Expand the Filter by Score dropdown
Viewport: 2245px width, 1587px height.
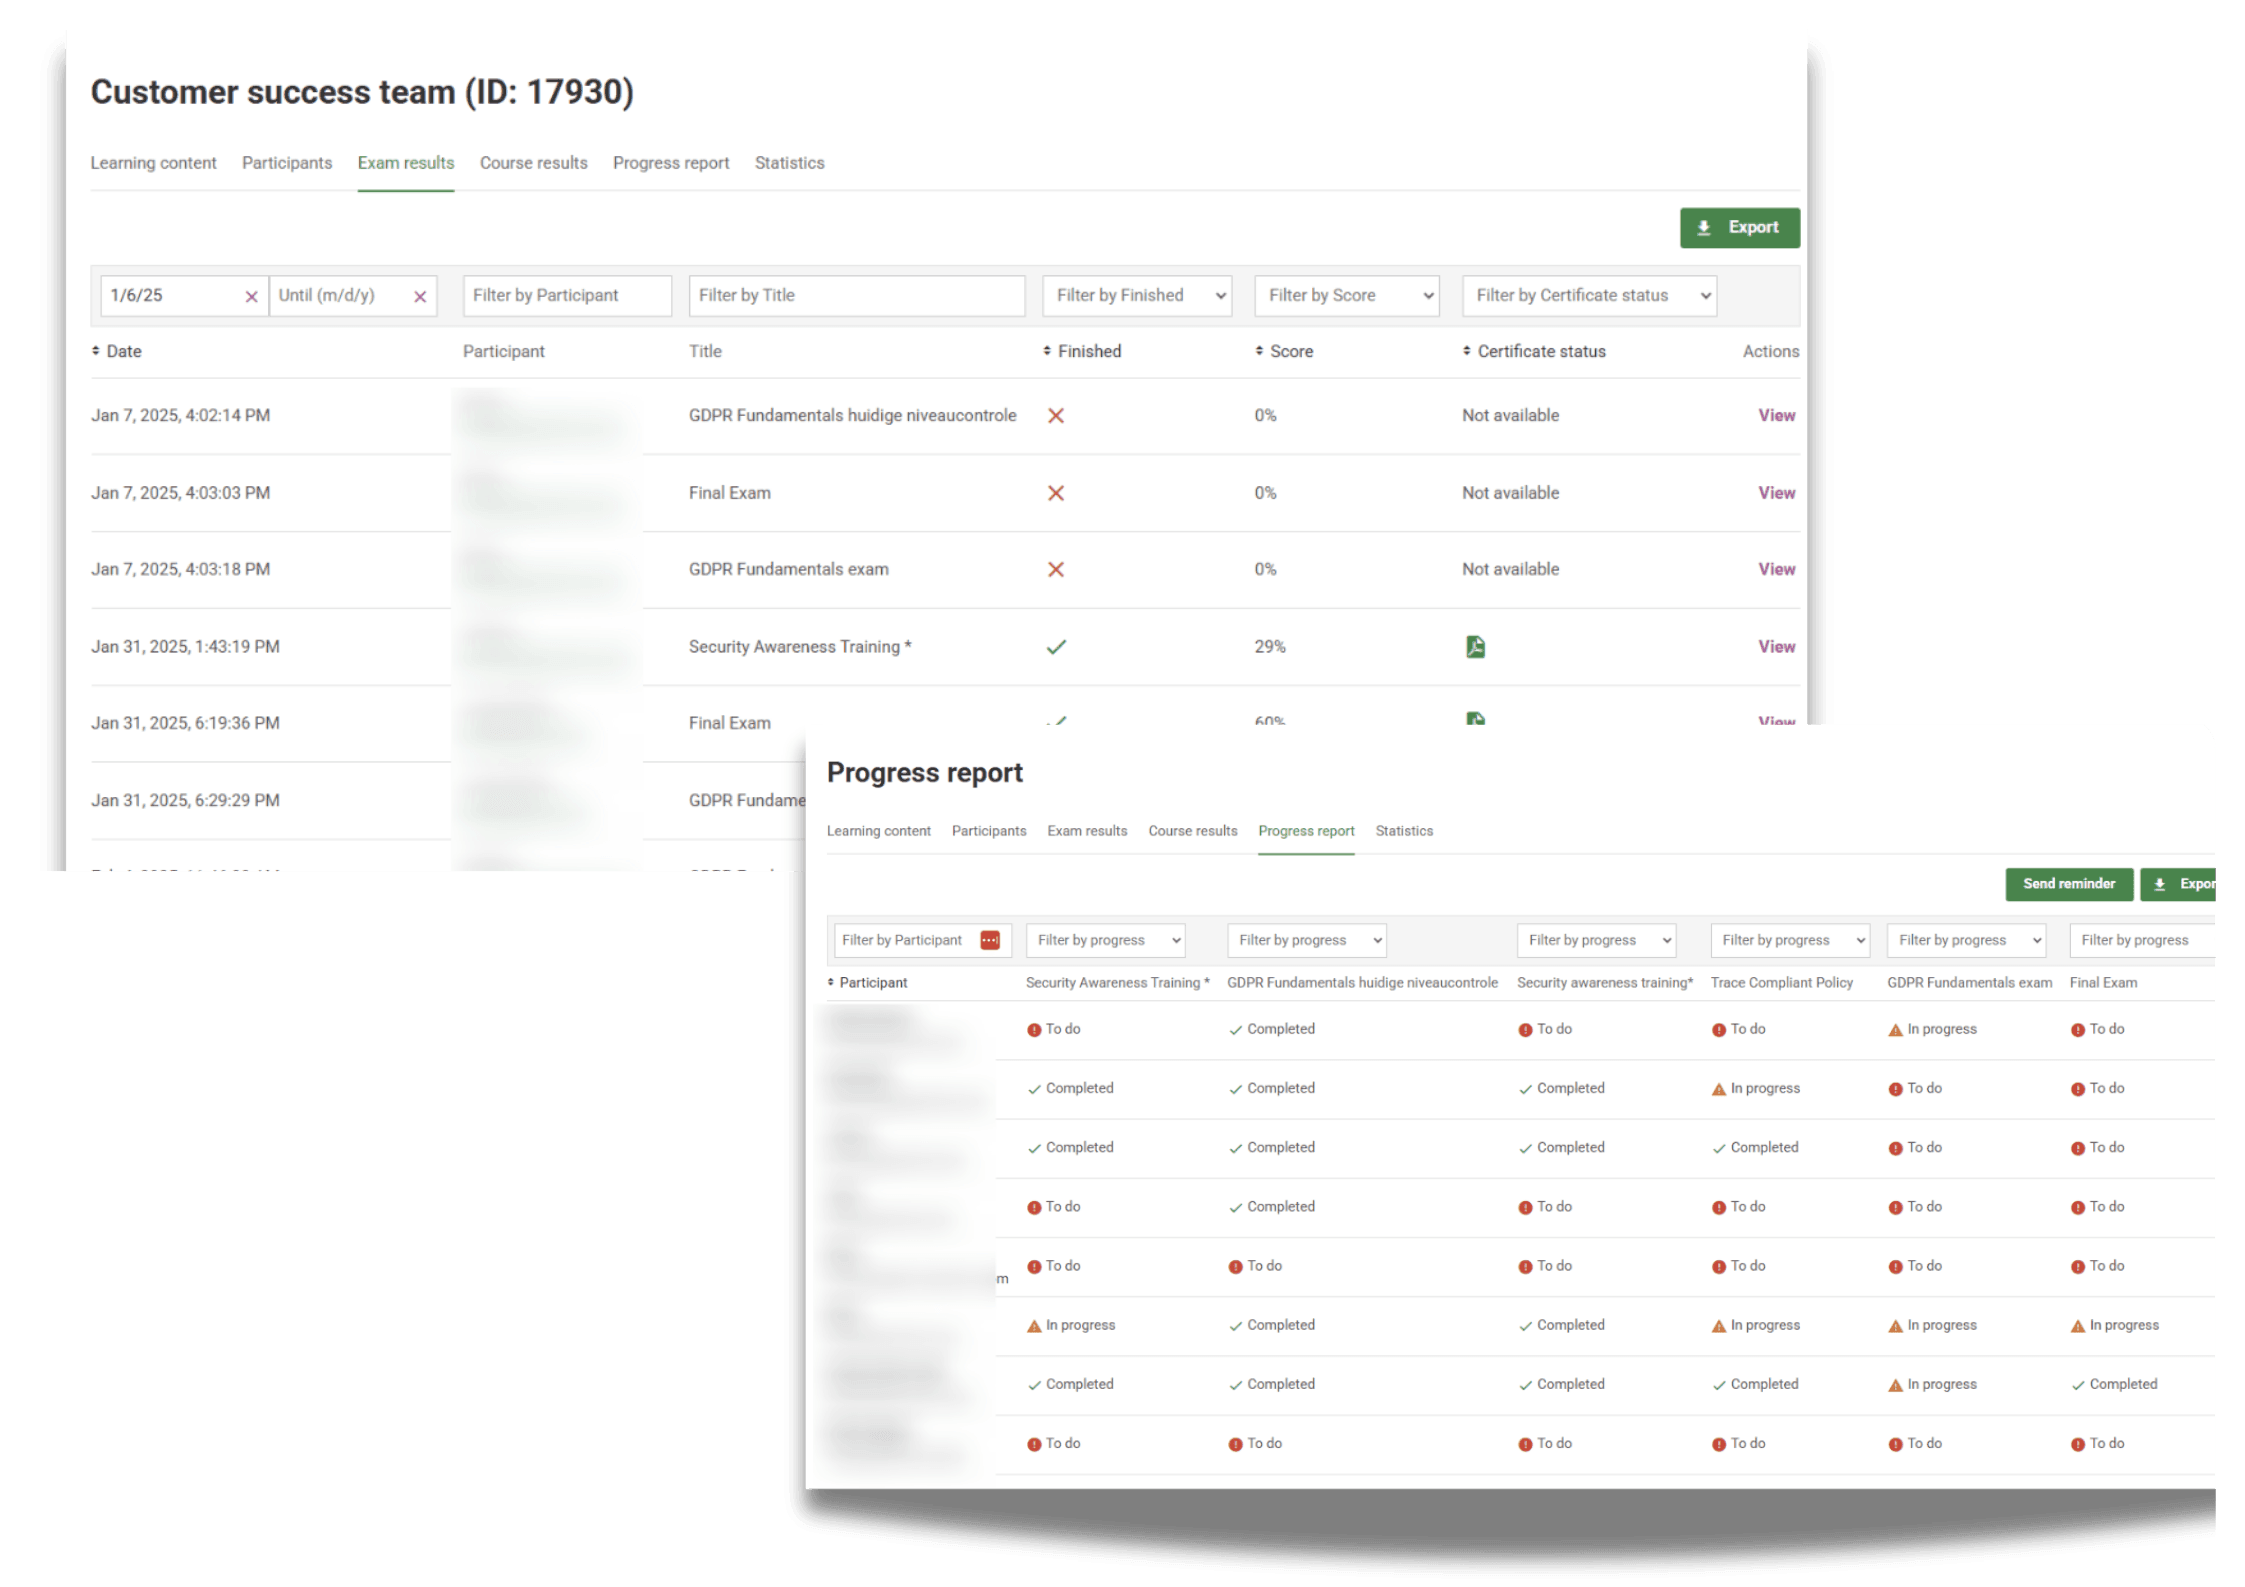[1346, 296]
